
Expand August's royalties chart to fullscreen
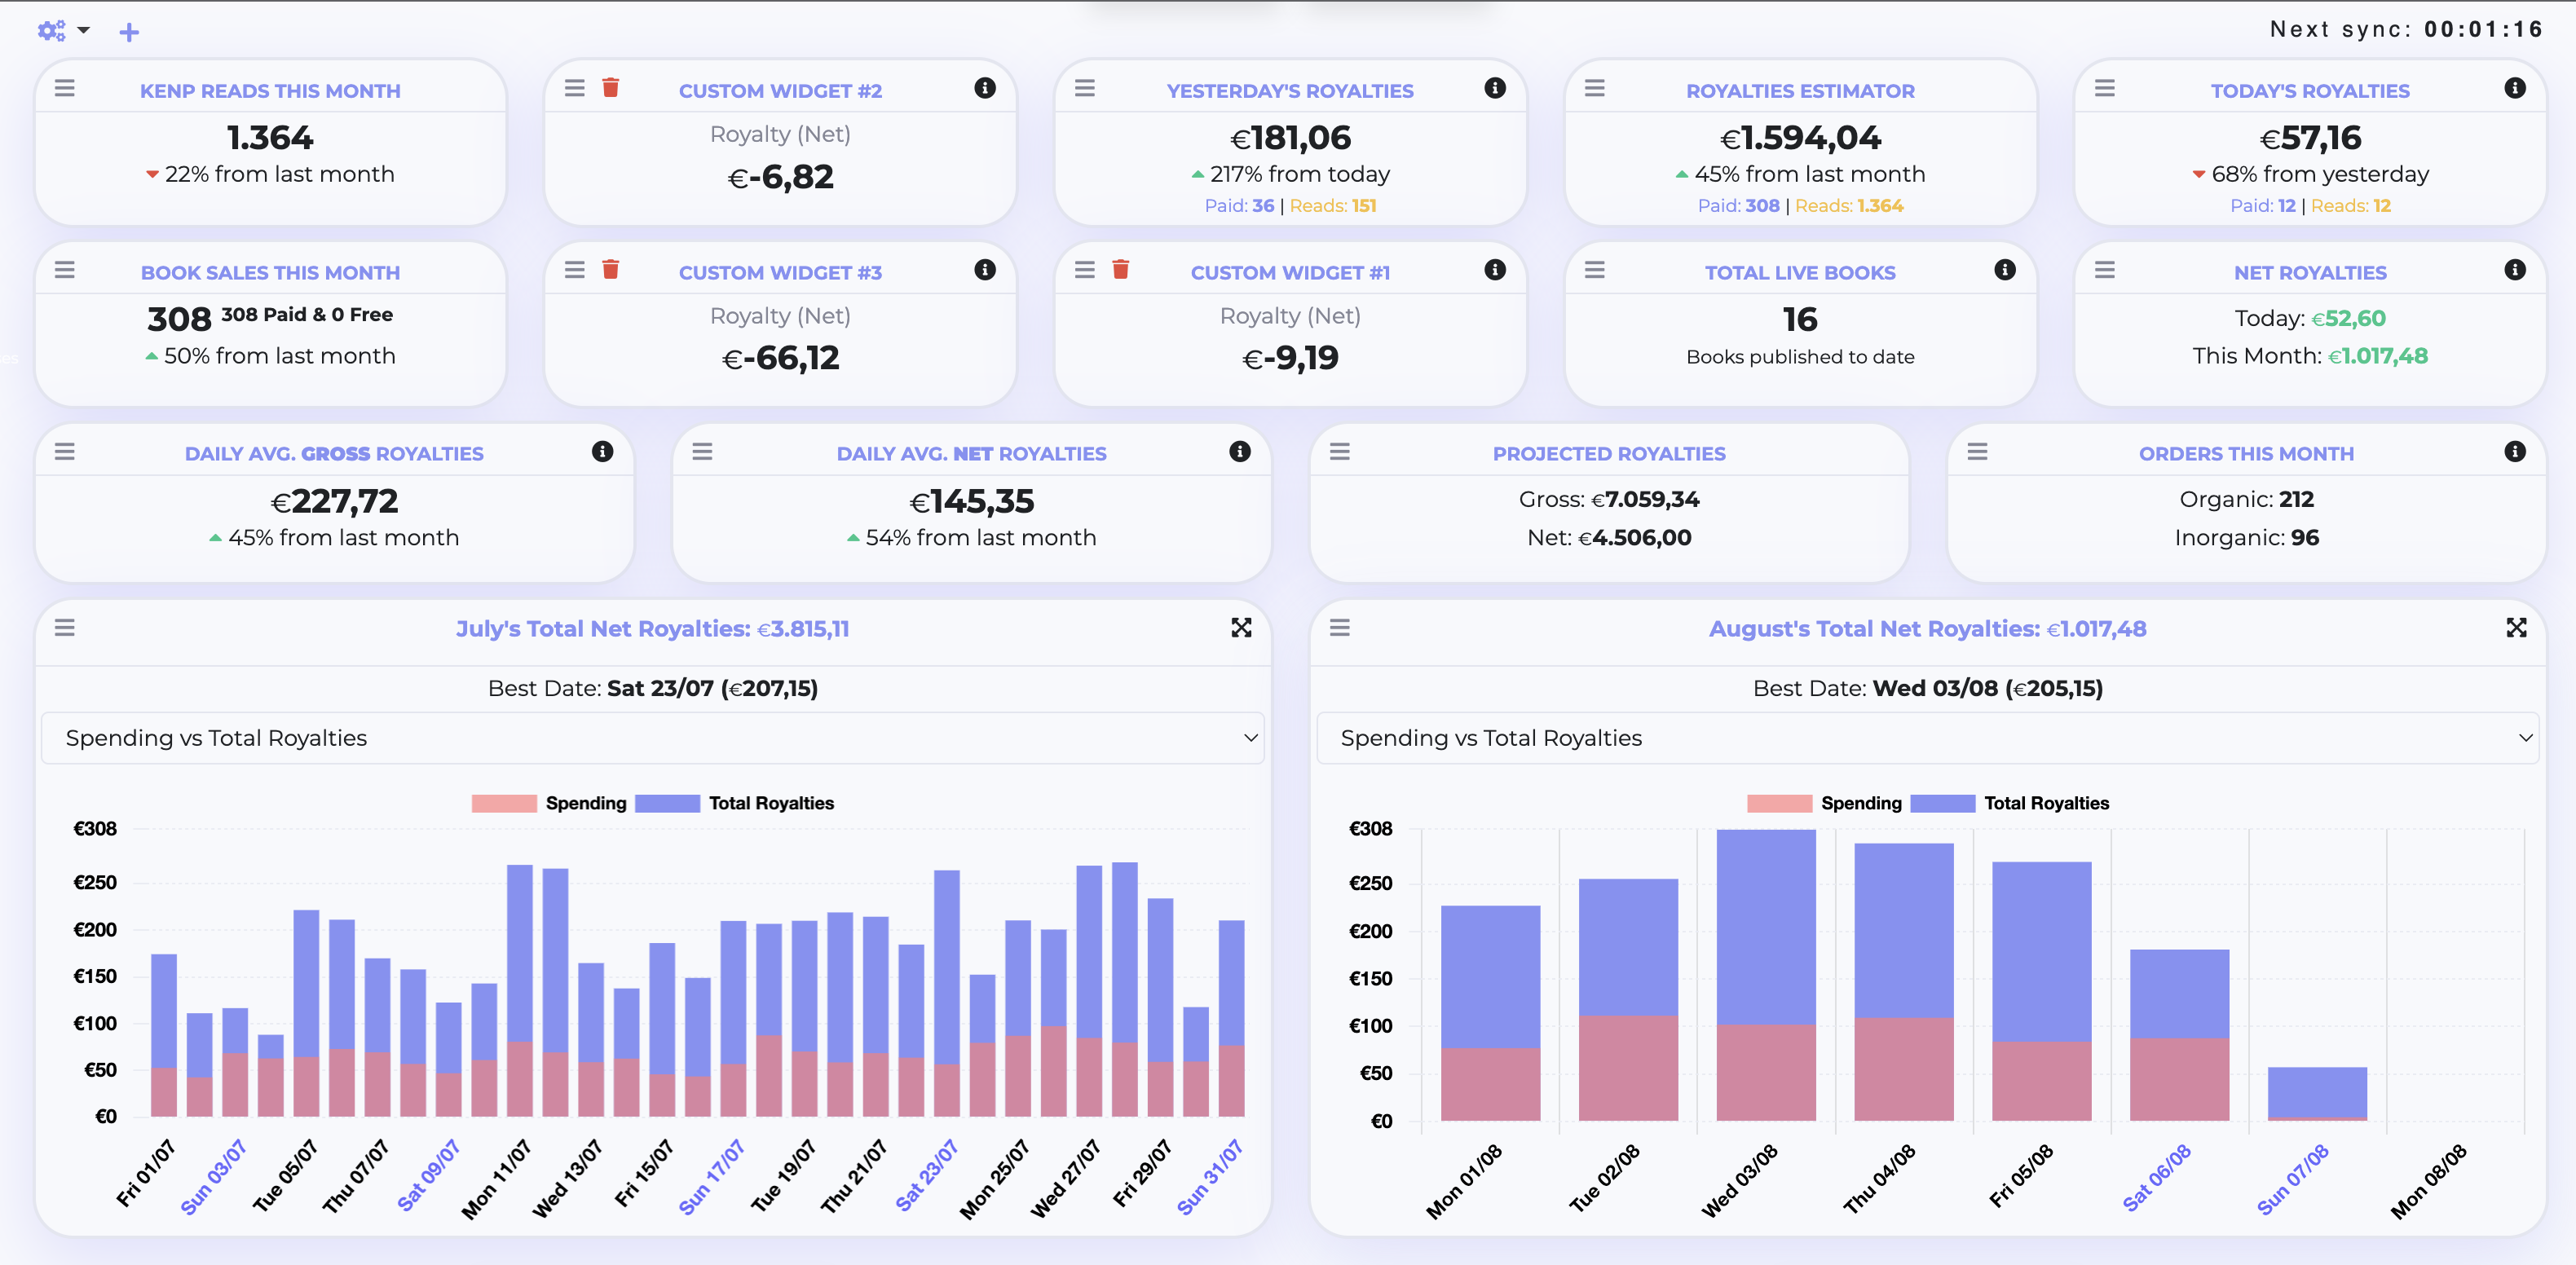[2517, 628]
